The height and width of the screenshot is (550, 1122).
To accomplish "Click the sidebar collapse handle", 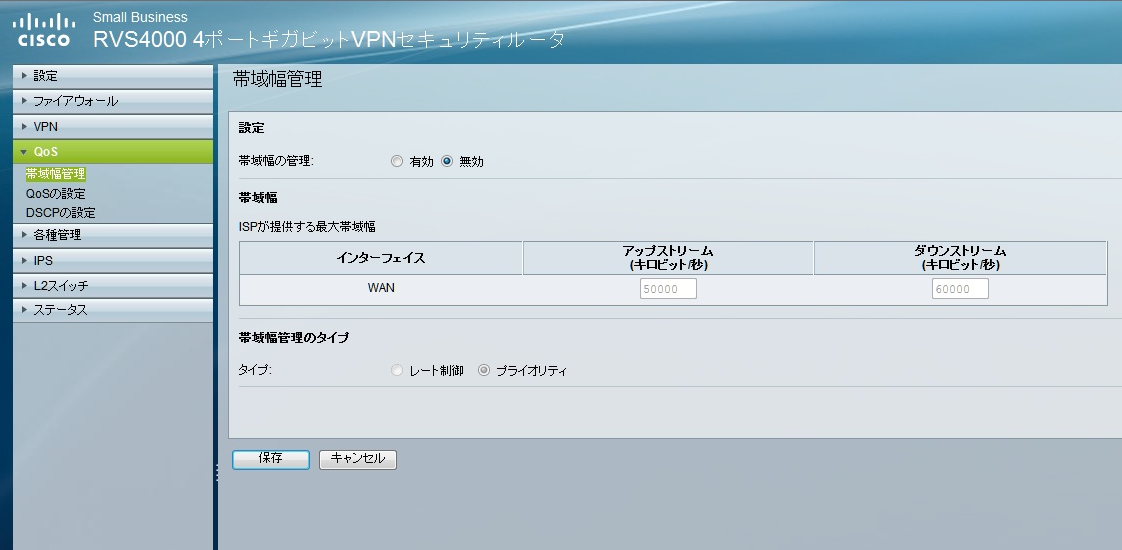I will (216, 472).
